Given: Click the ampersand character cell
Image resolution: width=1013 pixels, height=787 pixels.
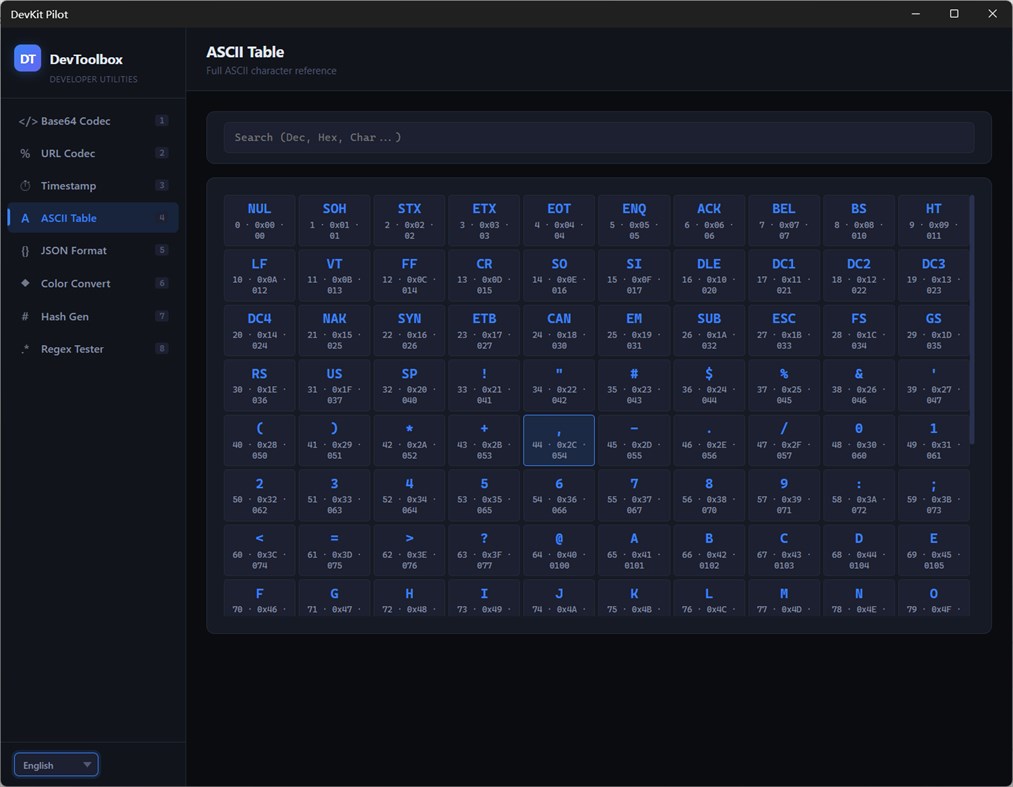Looking at the screenshot, I should point(859,385).
